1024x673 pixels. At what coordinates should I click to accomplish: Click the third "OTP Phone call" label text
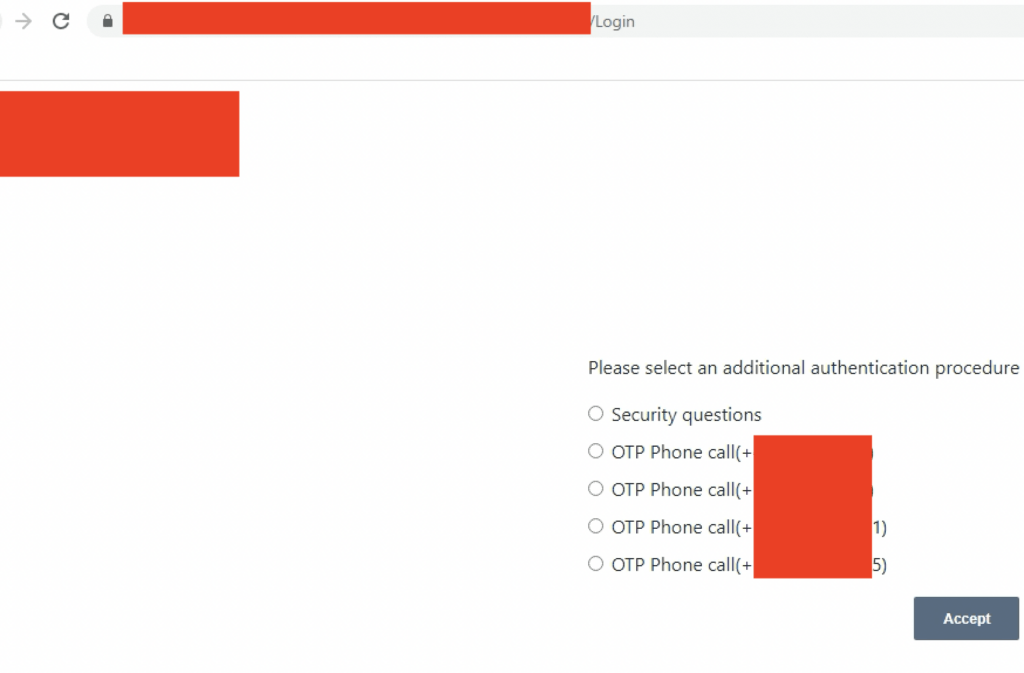(673, 527)
